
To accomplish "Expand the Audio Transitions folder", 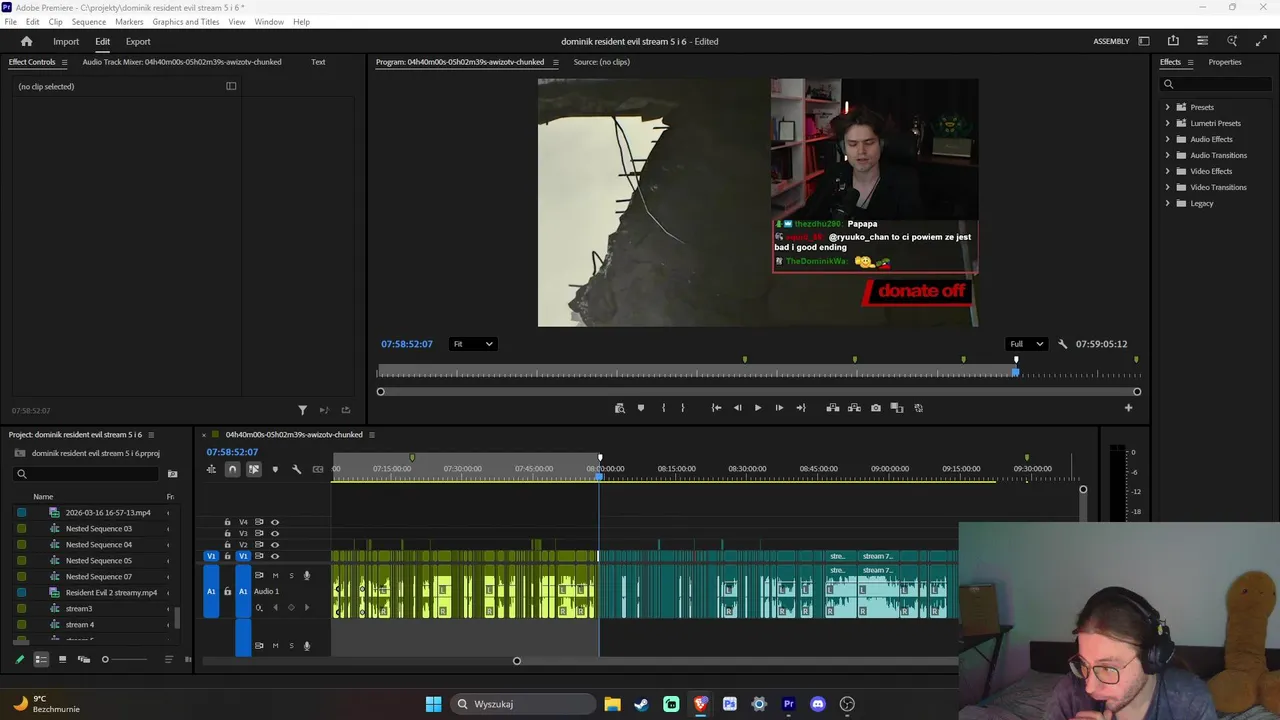I will click(x=1167, y=155).
